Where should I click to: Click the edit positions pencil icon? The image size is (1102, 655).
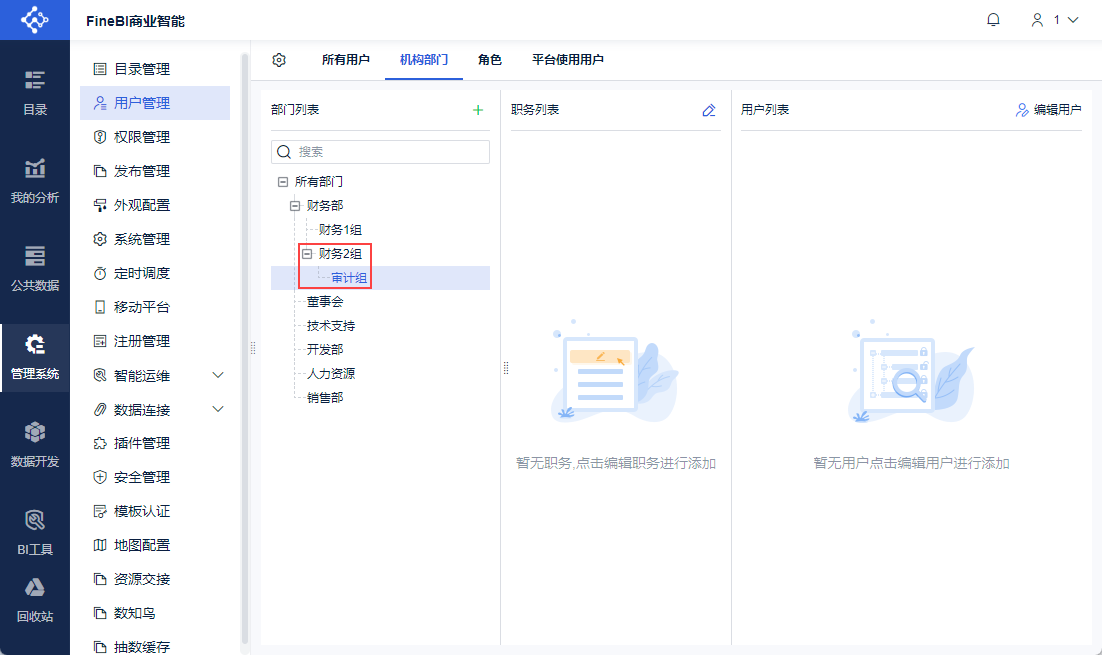pos(709,110)
